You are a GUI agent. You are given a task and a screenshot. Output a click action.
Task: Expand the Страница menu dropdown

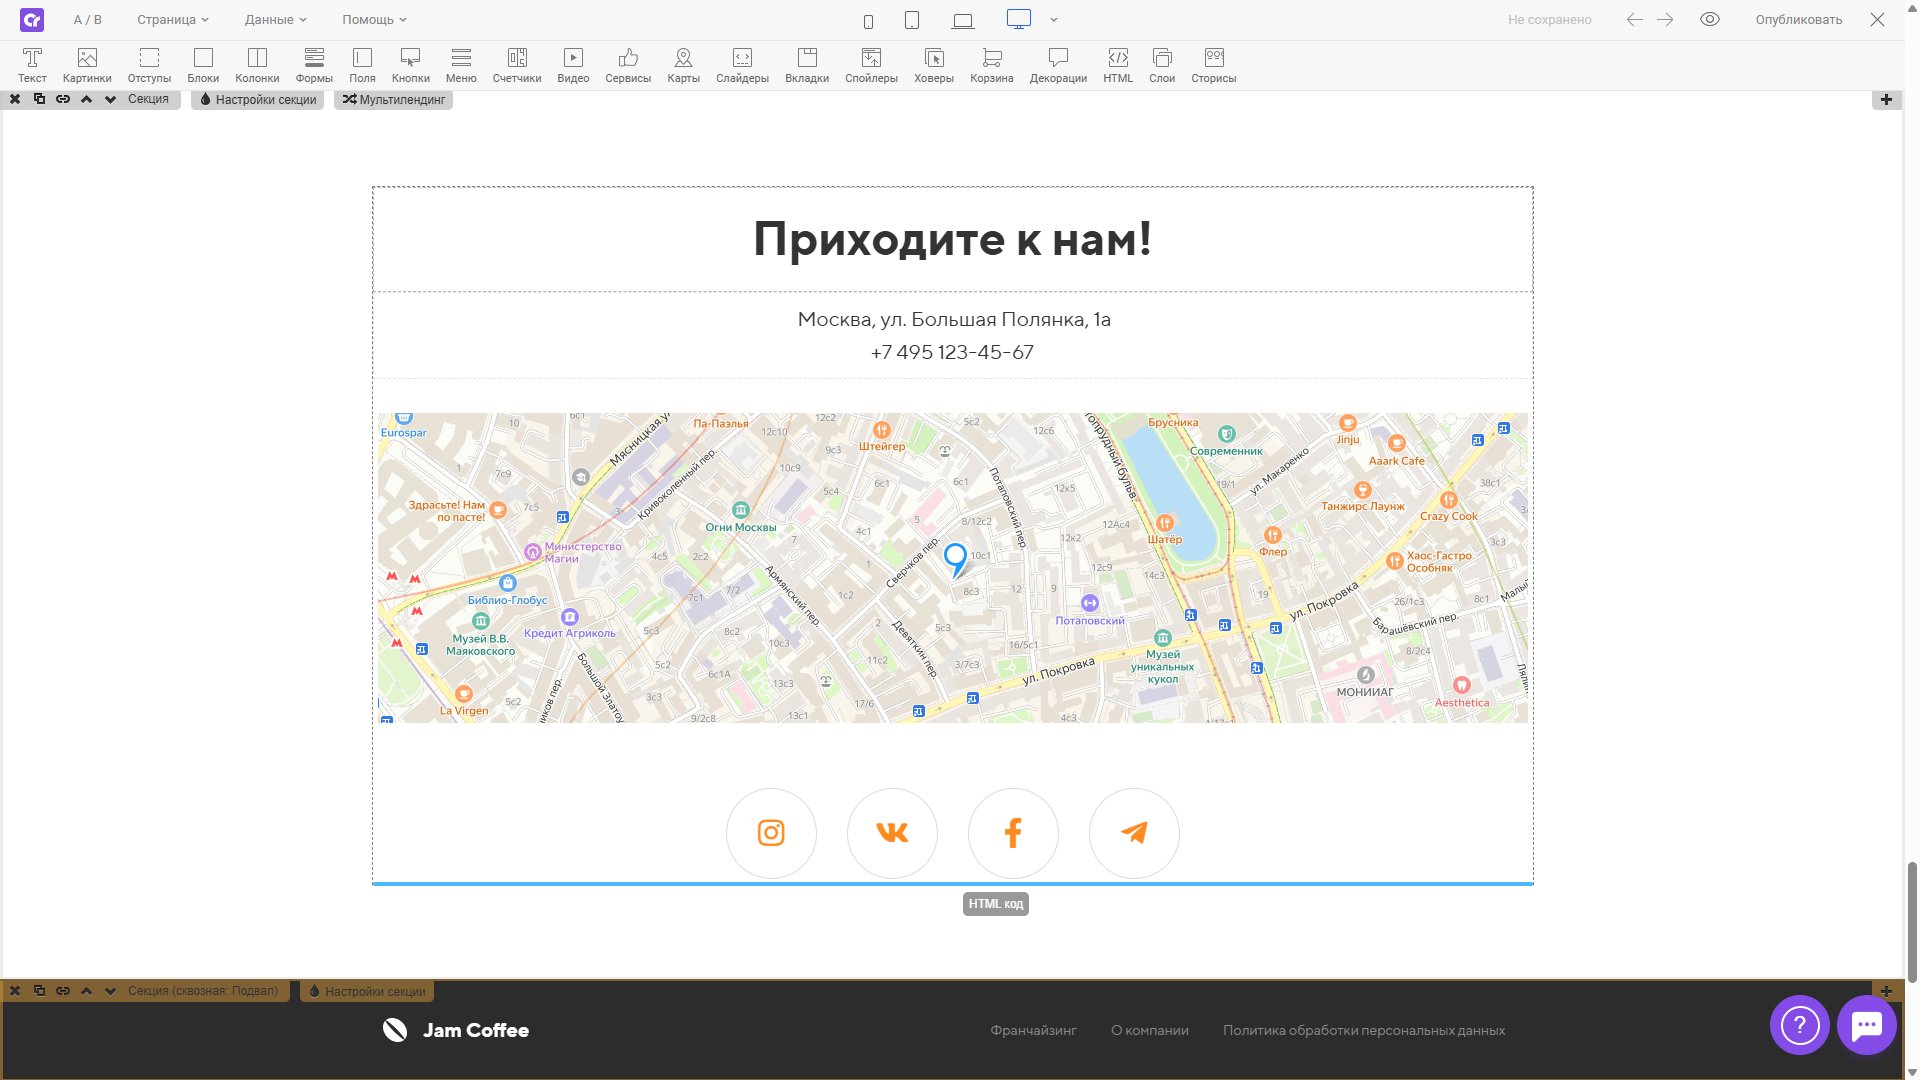point(173,19)
